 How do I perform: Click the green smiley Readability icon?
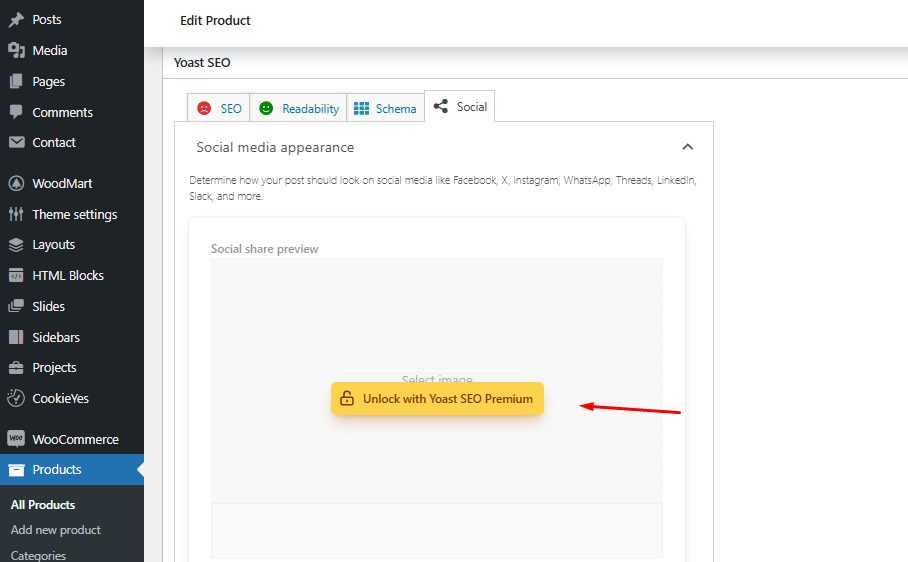pos(266,108)
